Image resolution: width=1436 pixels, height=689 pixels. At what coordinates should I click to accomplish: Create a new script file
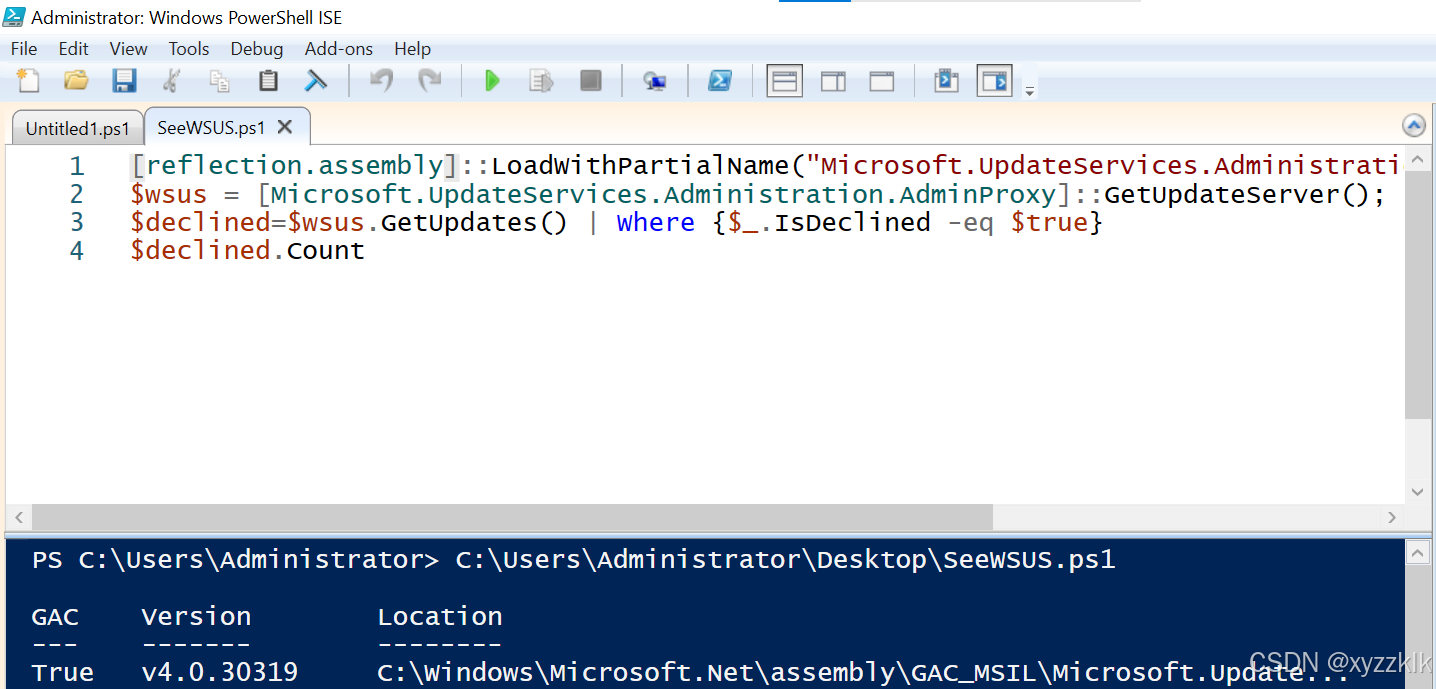29,80
